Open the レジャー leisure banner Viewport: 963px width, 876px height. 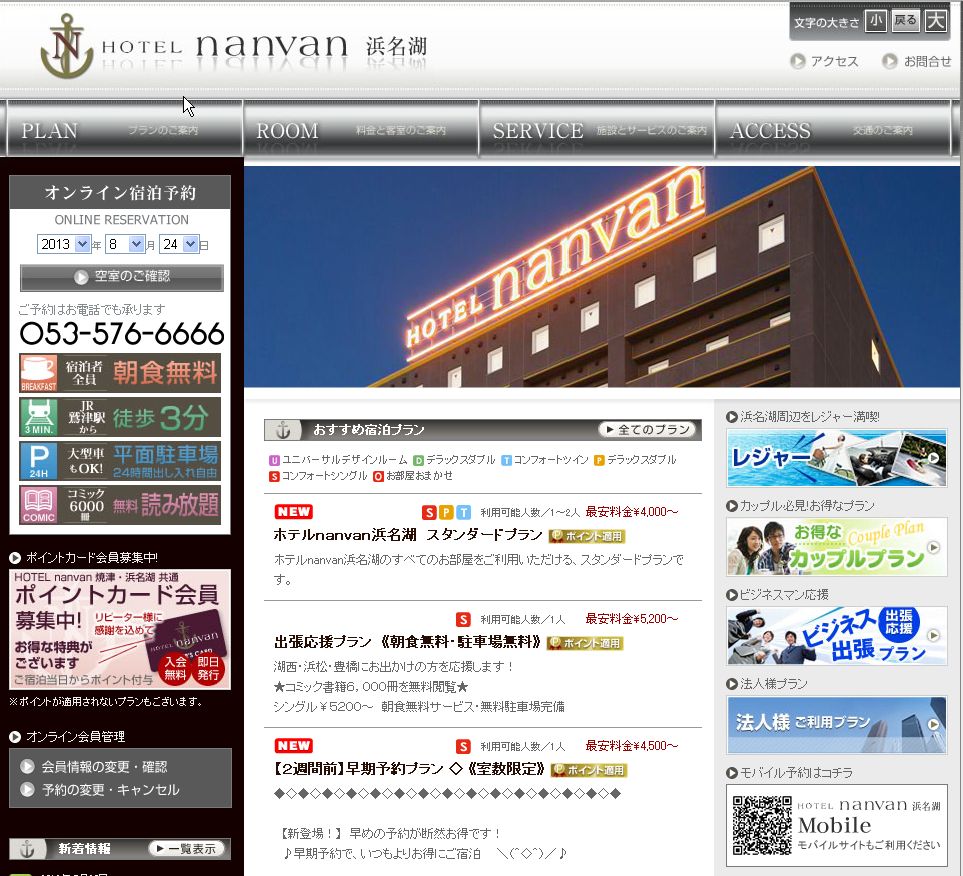pos(836,458)
